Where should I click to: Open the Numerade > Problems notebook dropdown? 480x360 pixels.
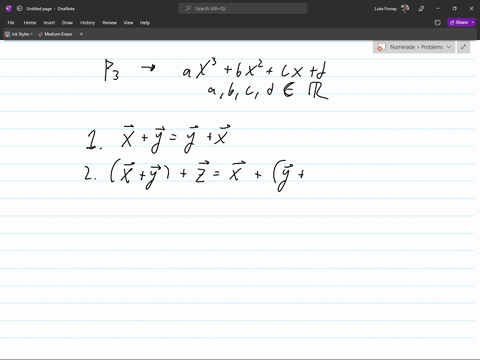tap(414, 47)
